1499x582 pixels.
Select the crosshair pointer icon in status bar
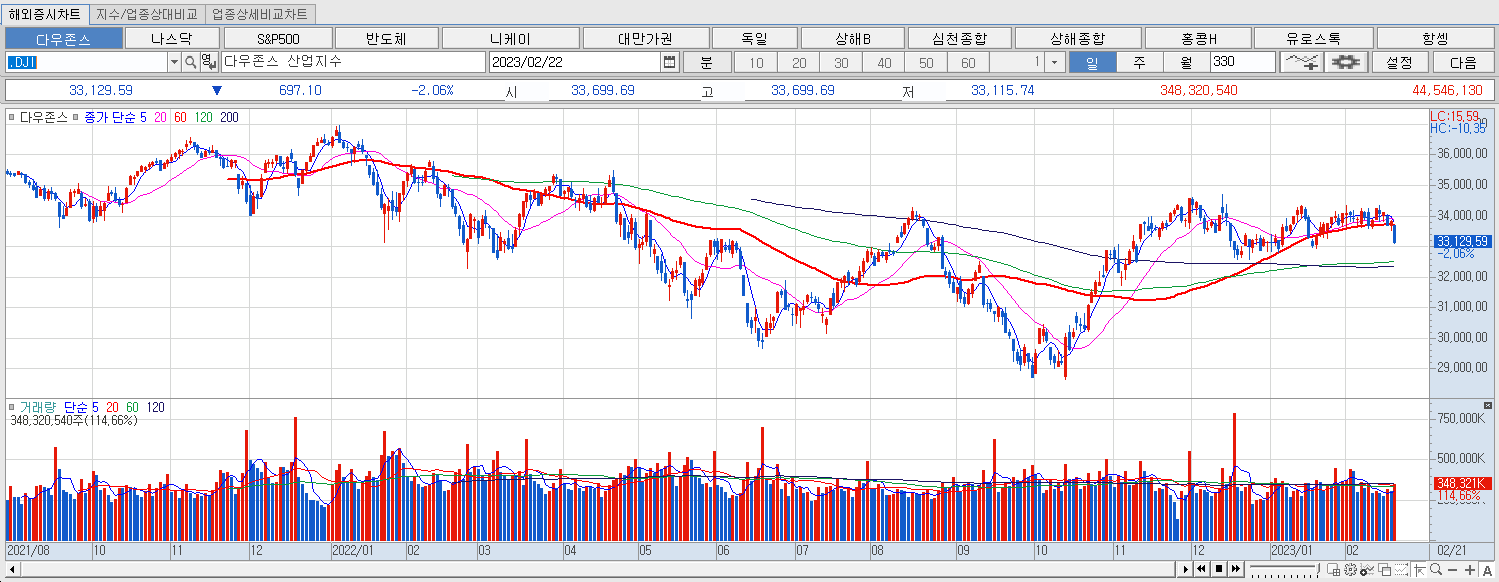pyautogui.click(x=1420, y=570)
